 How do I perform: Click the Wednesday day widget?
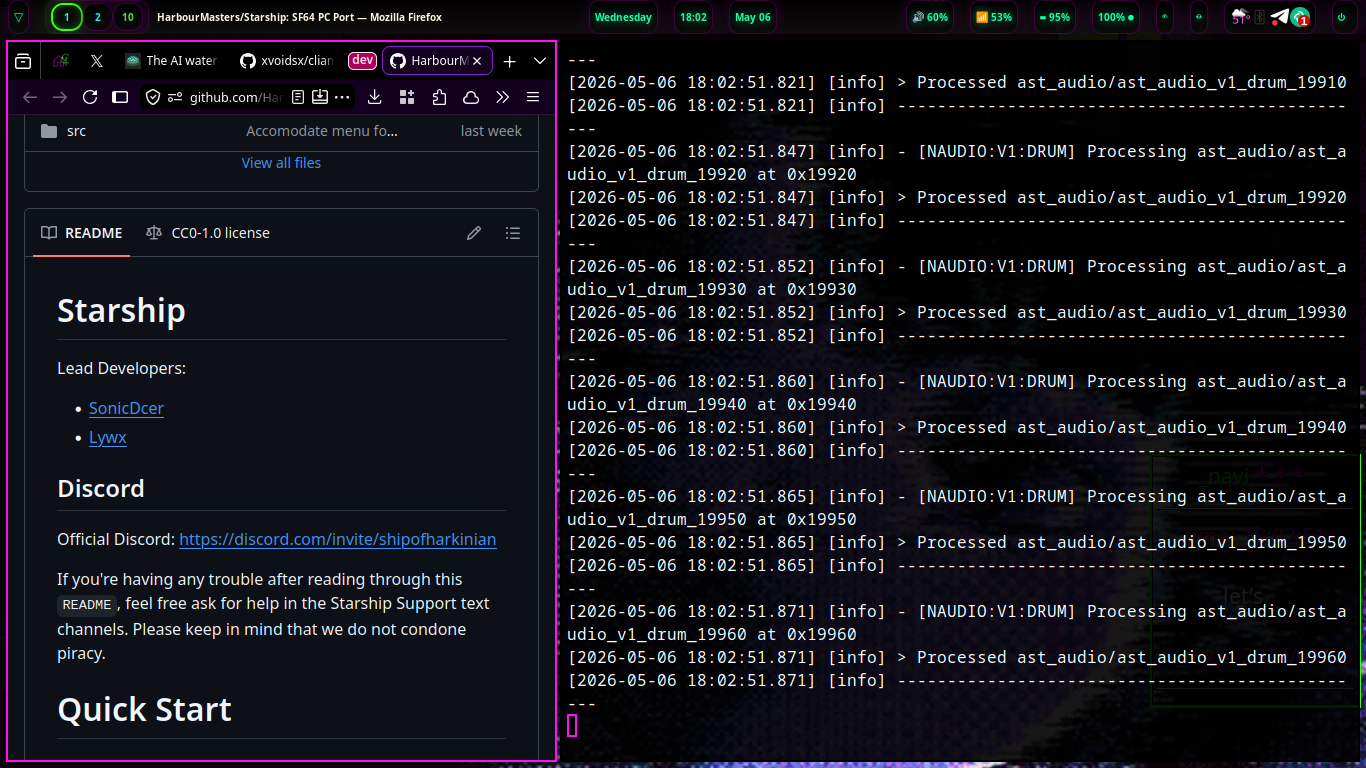point(623,17)
